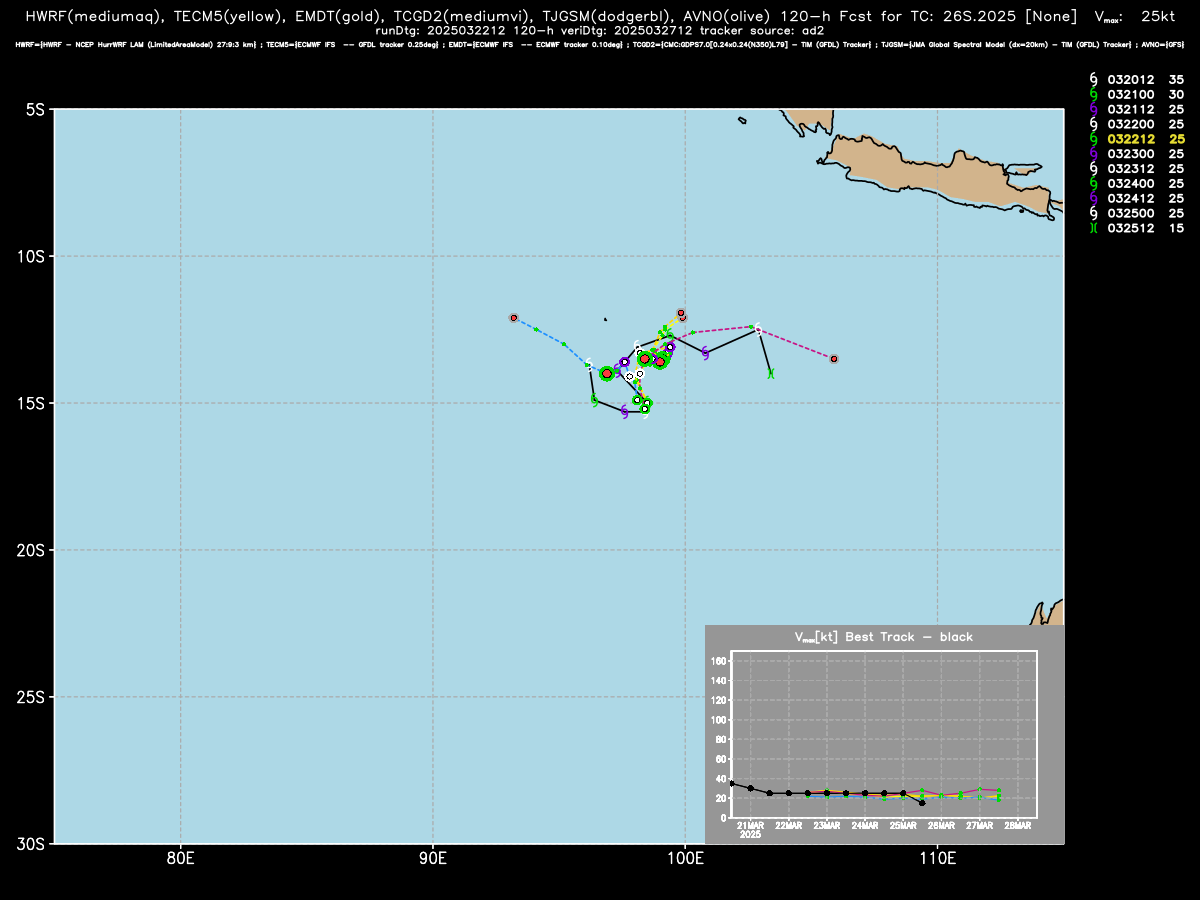Click the green dissipation symbol beside 032512
This screenshot has height=900, width=1200.
[x=1094, y=228]
